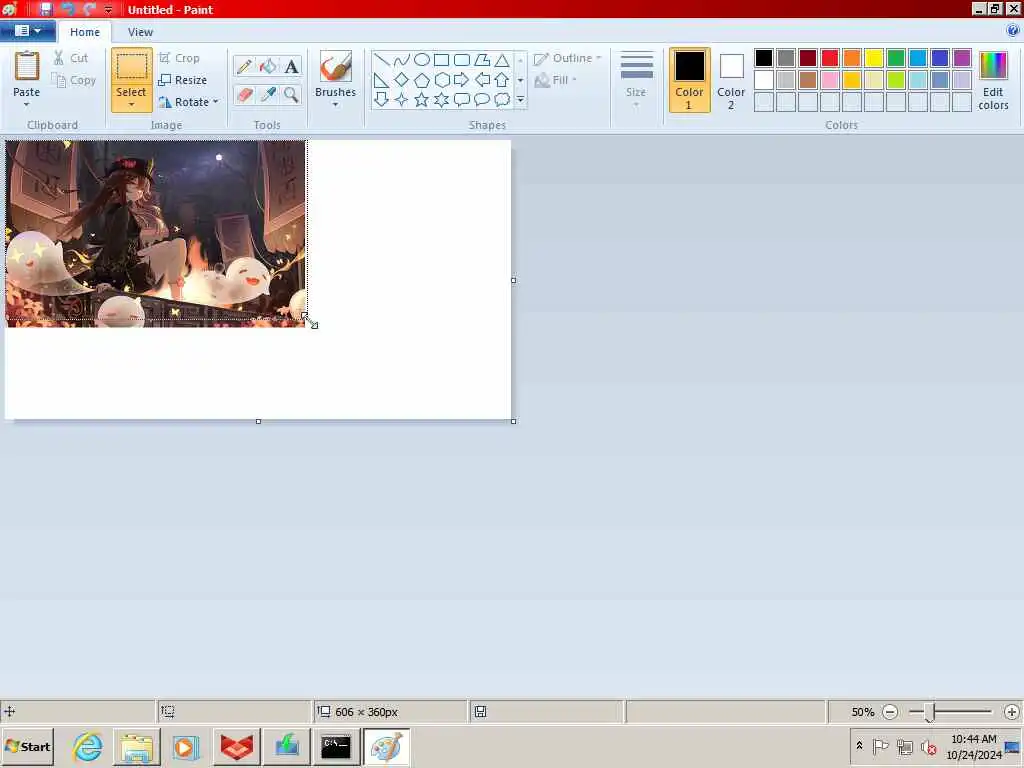Select the Pencil tool
The height and width of the screenshot is (768, 1024).
click(245, 66)
